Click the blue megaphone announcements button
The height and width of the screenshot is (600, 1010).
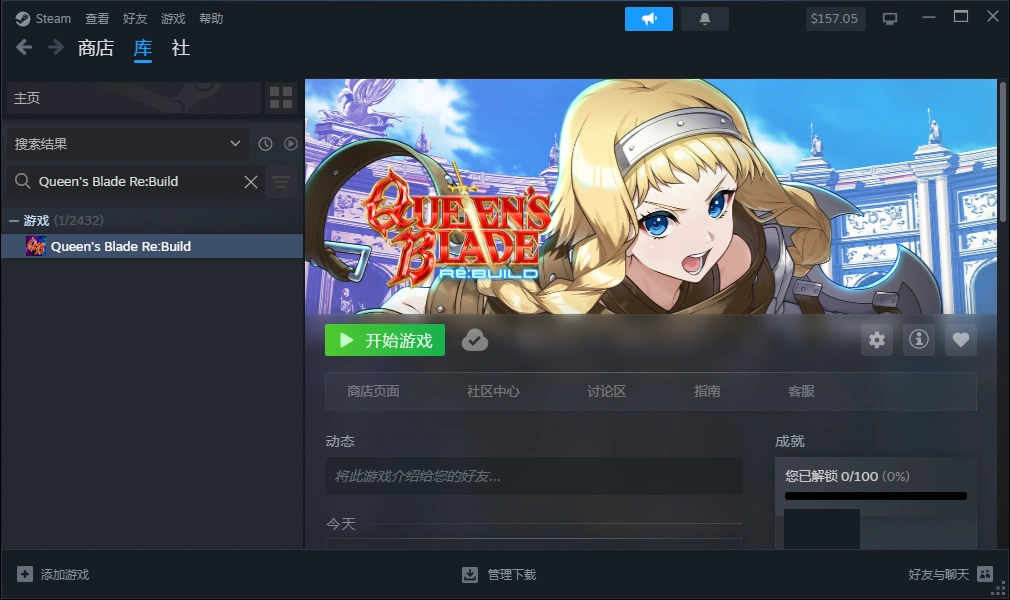coord(649,19)
